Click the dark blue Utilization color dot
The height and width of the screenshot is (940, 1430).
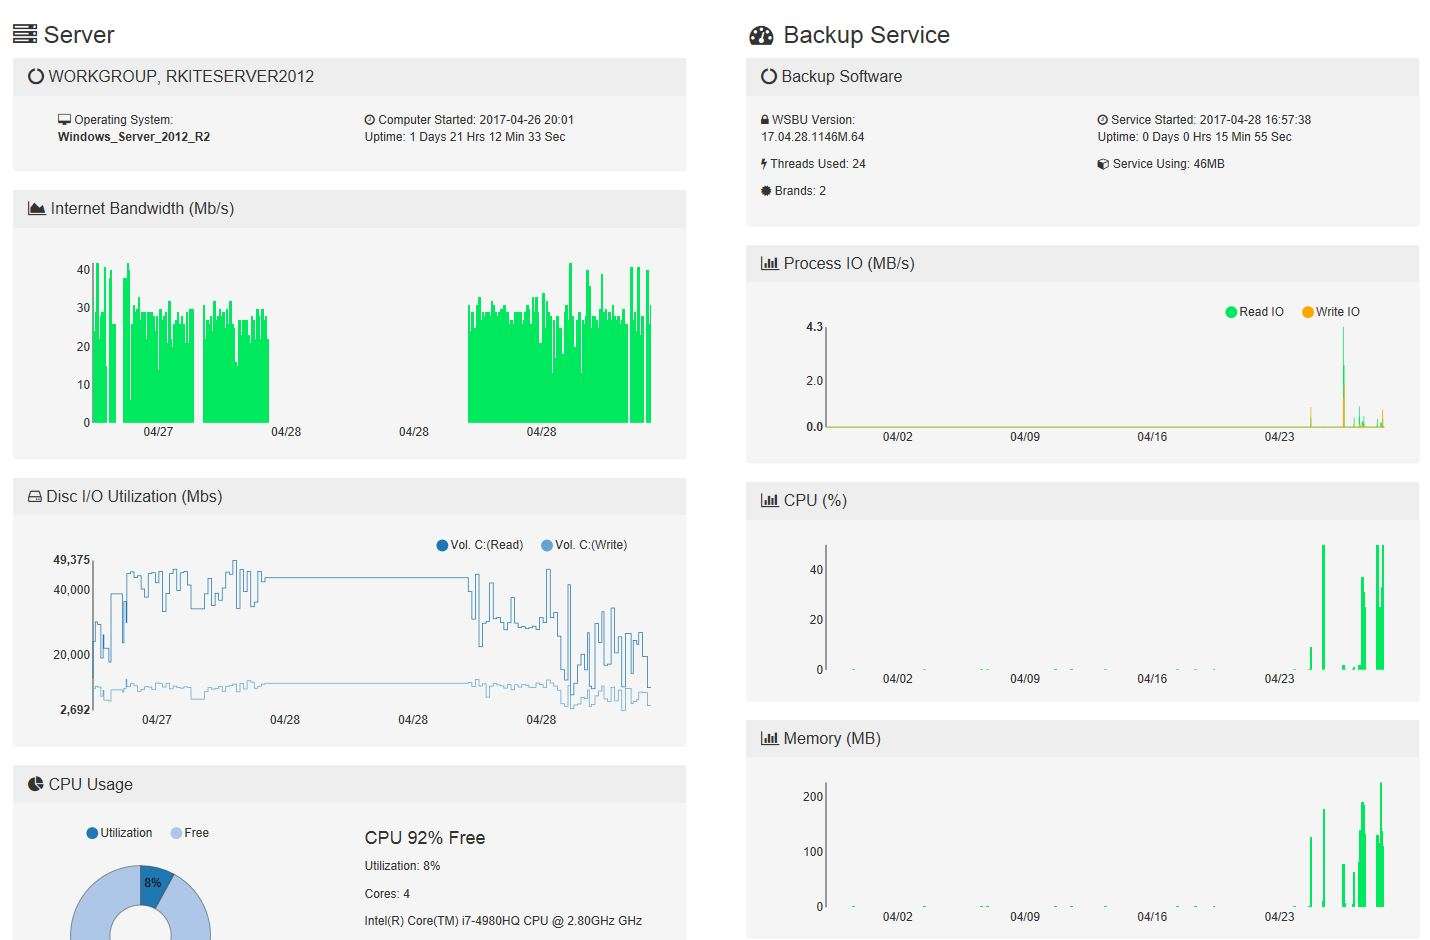click(x=92, y=833)
